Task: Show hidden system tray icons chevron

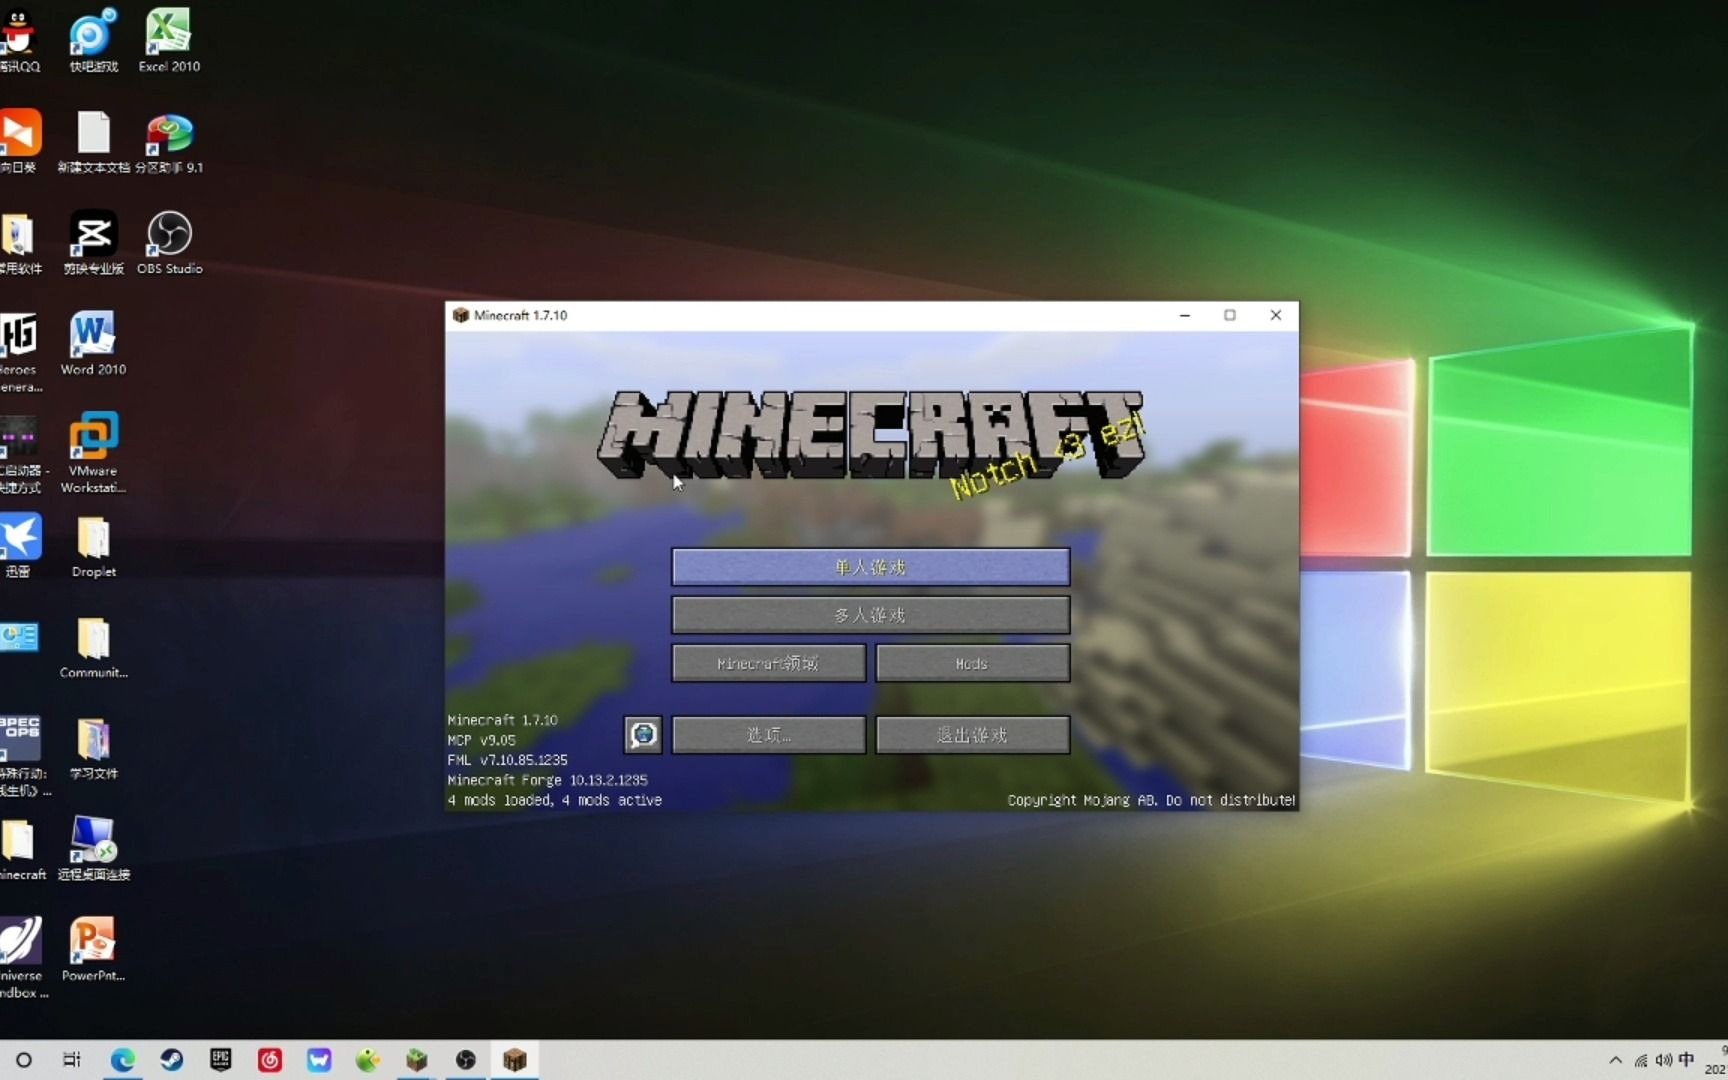Action: click(x=1615, y=1060)
